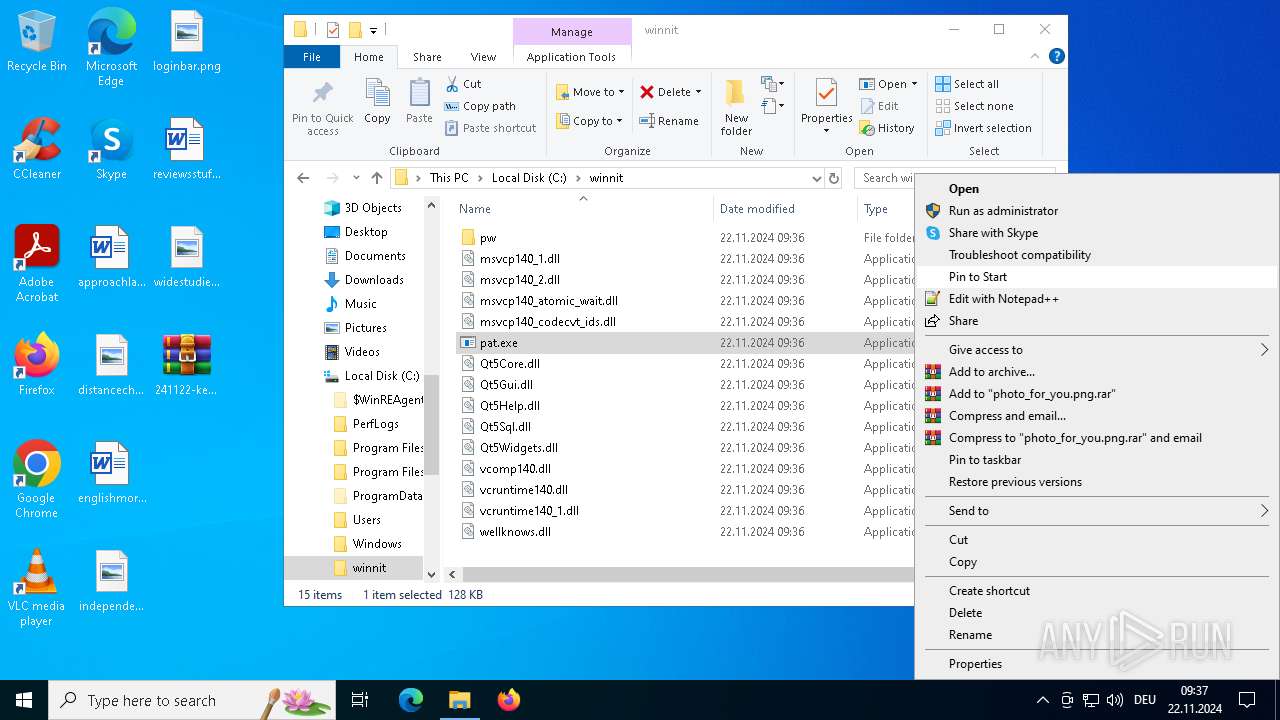The width and height of the screenshot is (1280, 720).
Task: Open the Windows Start menu
Action: tap(24, 700)
